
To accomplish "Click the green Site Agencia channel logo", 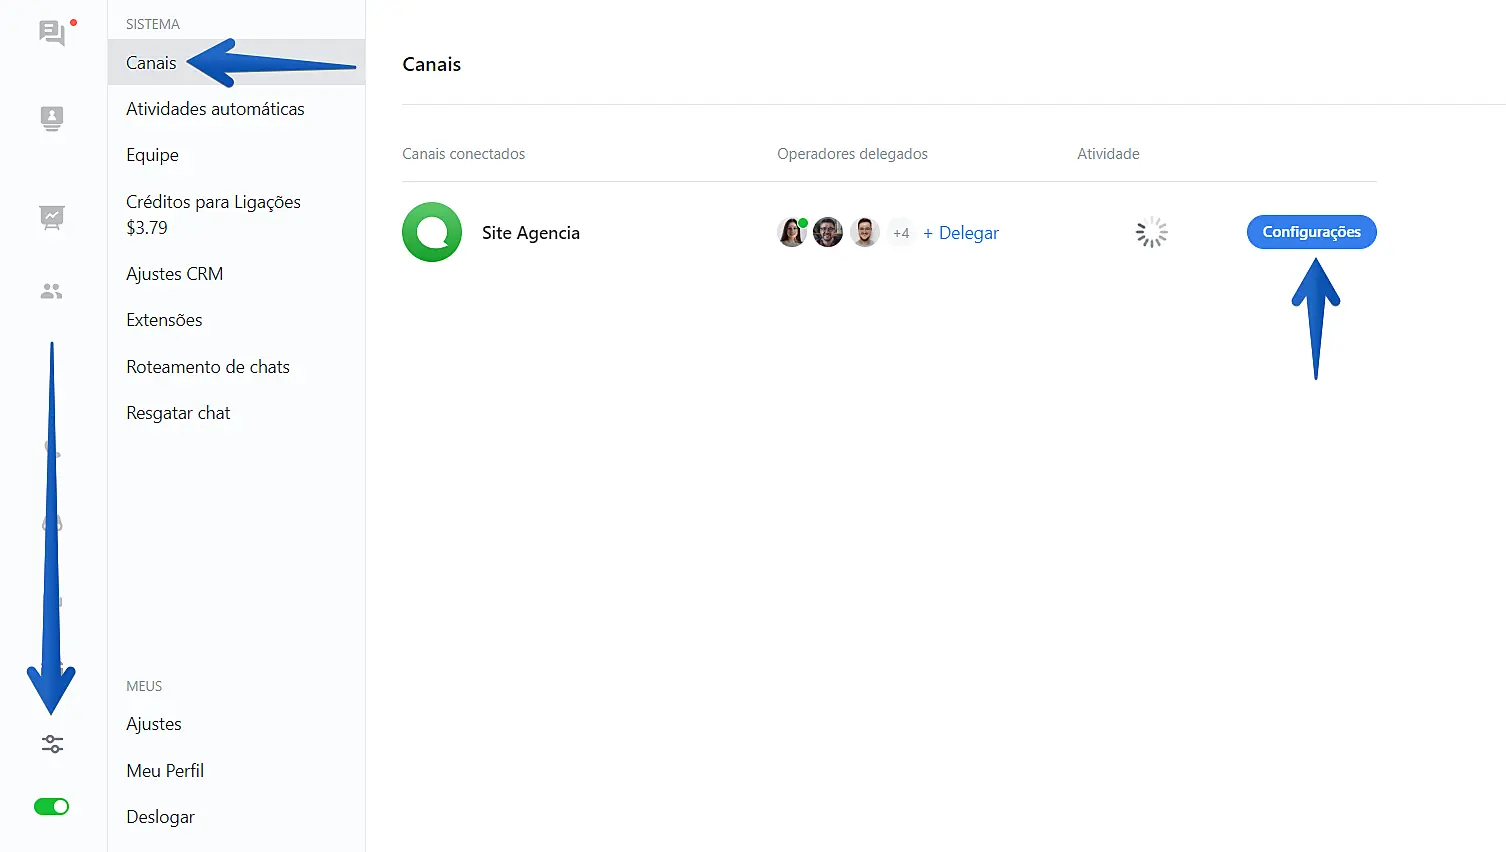I will click(x=432, y=232).
